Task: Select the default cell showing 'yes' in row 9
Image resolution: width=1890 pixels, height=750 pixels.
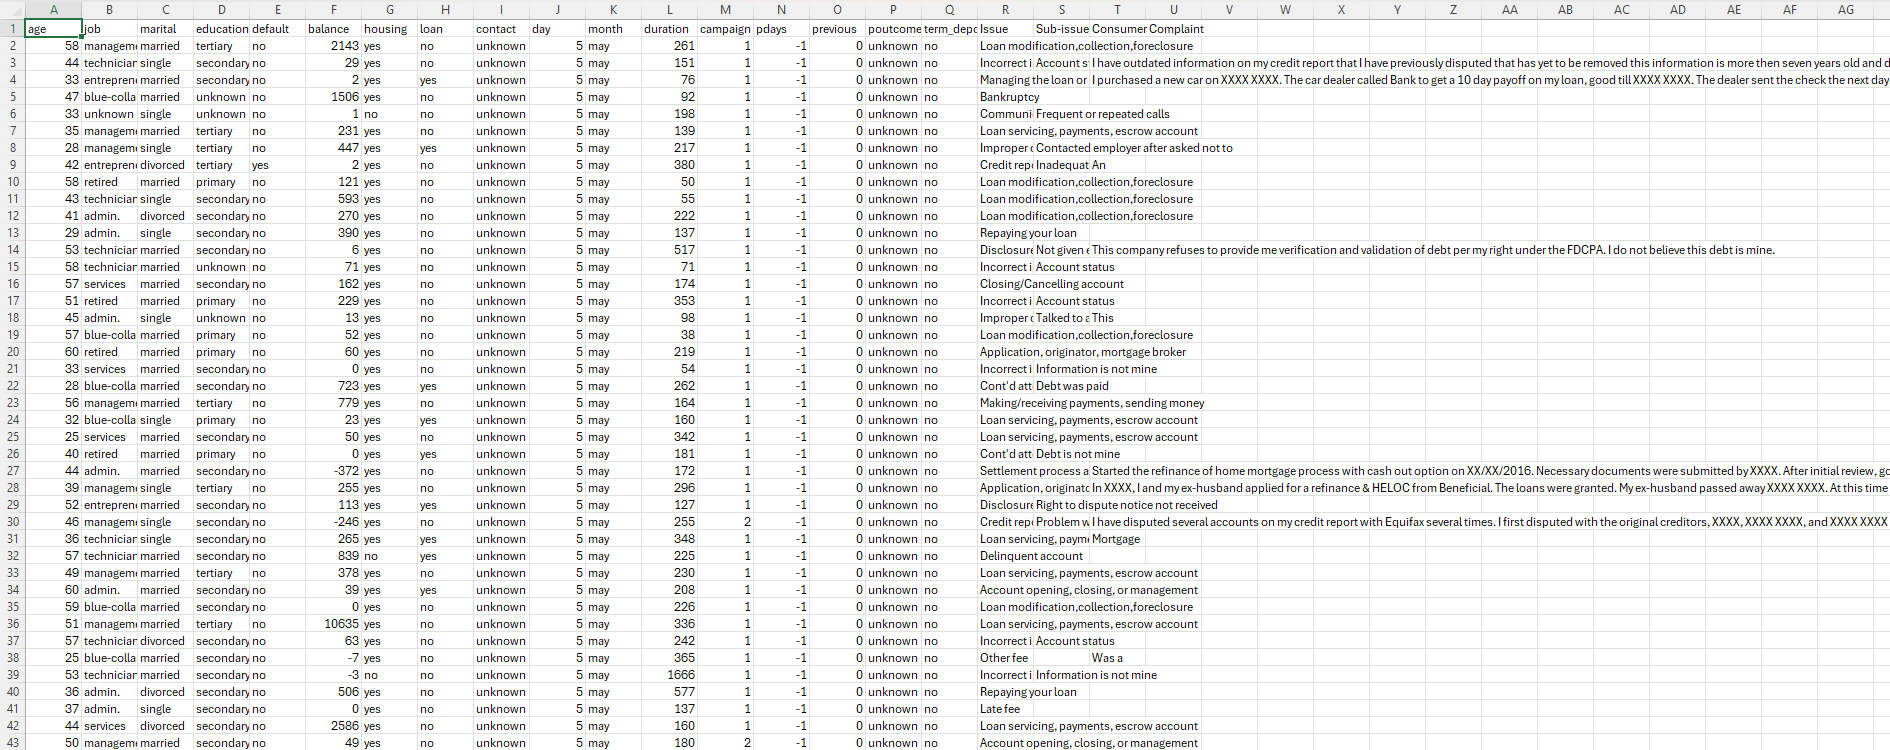Action: click(x=277, y=165)
